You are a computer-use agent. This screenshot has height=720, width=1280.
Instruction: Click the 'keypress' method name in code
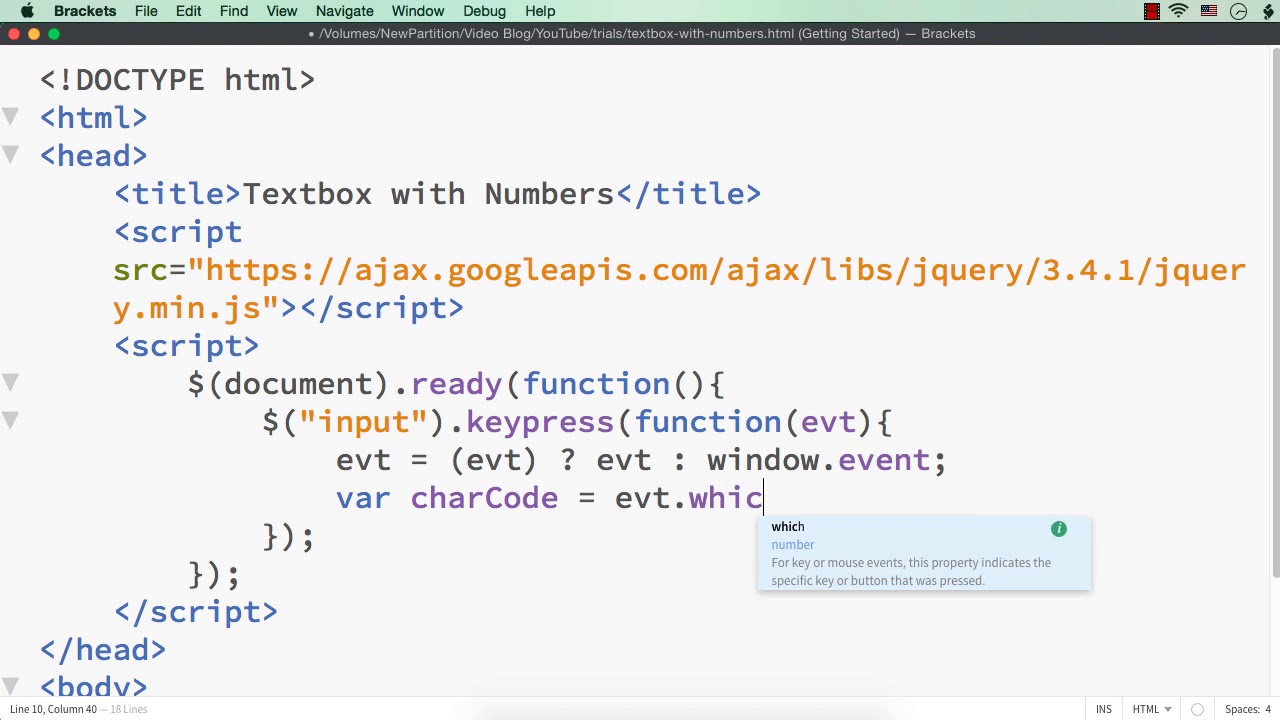point(540,422)
